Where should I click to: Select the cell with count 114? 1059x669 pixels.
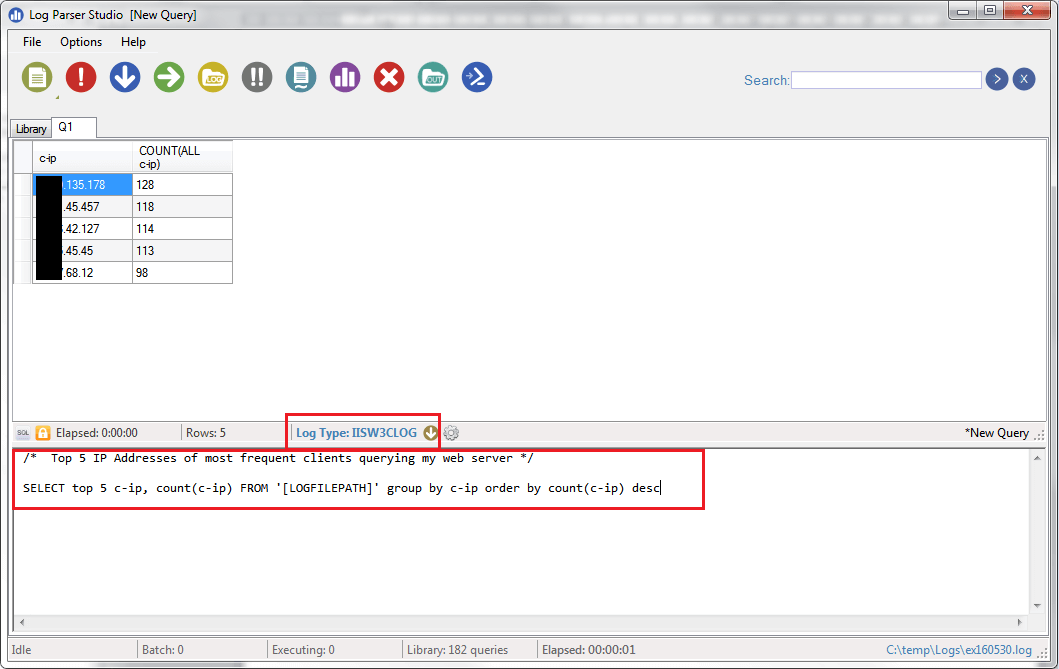click(182, 229)
